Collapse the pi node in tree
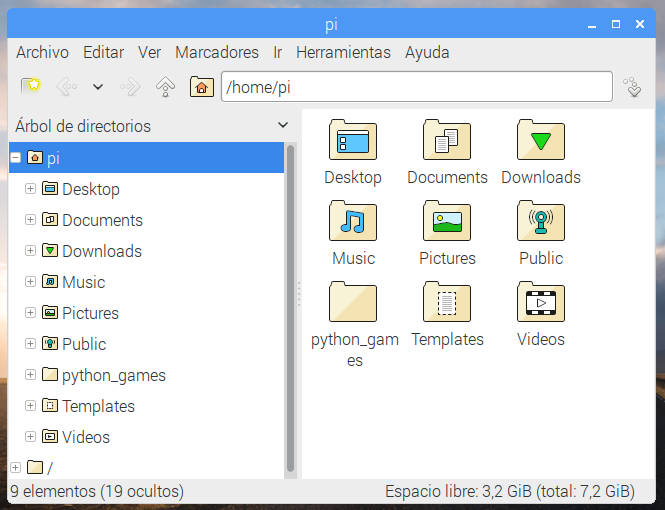The image size is (665, 510). [16, 158]
